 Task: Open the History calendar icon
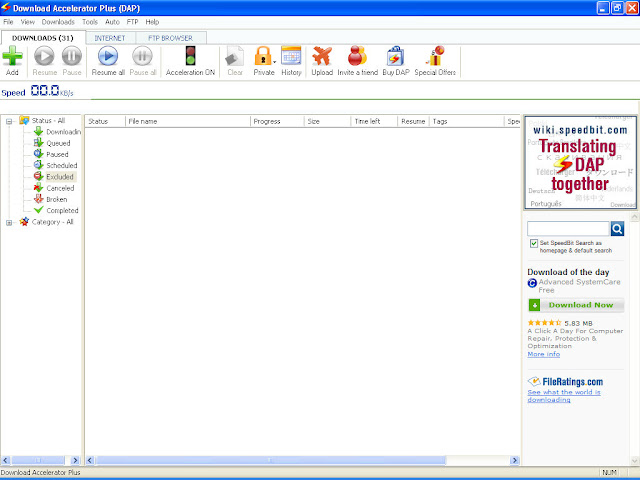(291, 56)
